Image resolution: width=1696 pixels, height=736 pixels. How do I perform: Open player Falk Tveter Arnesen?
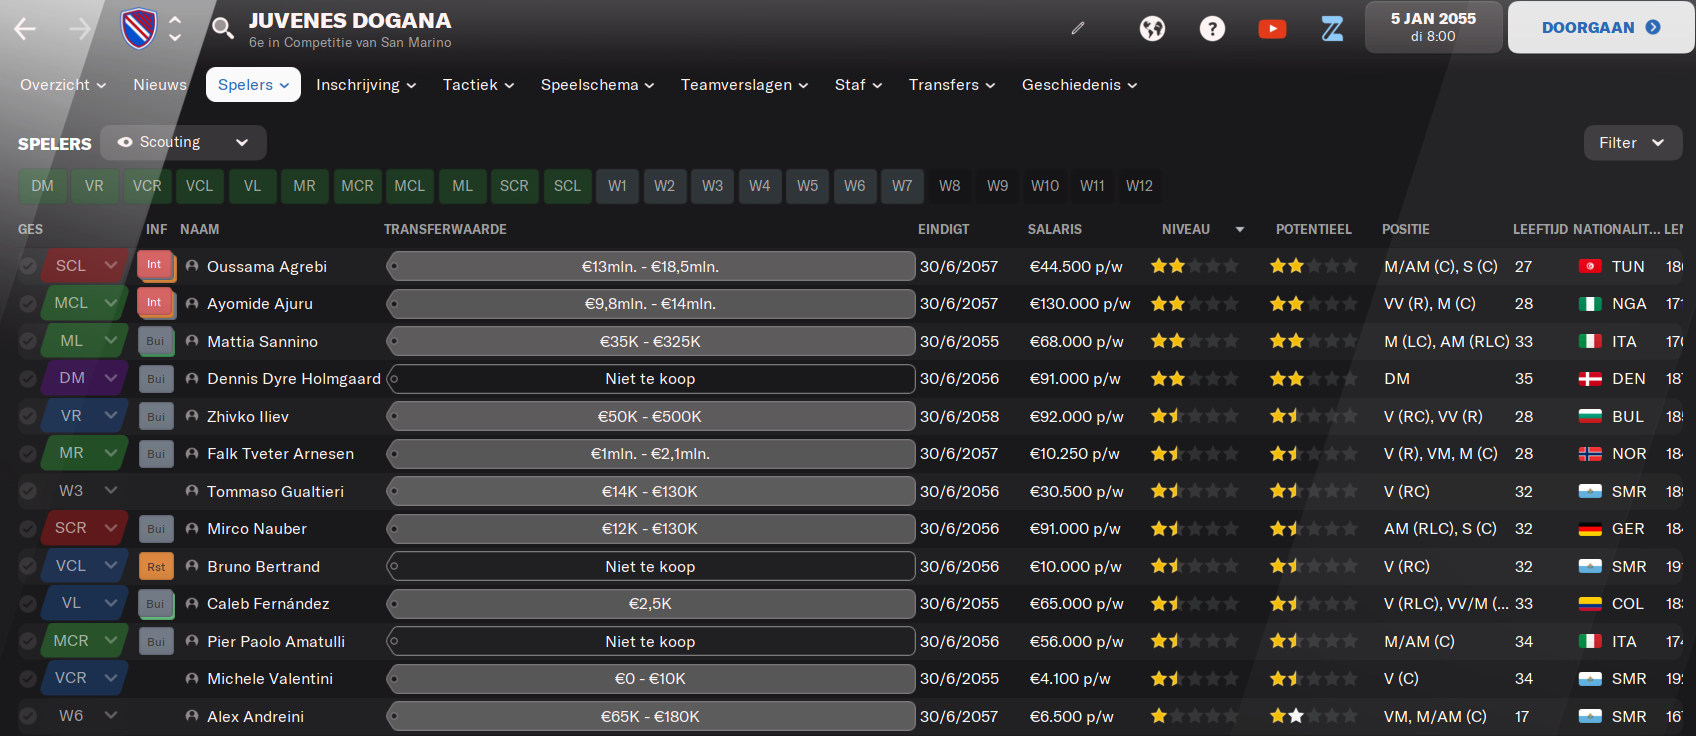pyautogui.click(x=280, y=454)
